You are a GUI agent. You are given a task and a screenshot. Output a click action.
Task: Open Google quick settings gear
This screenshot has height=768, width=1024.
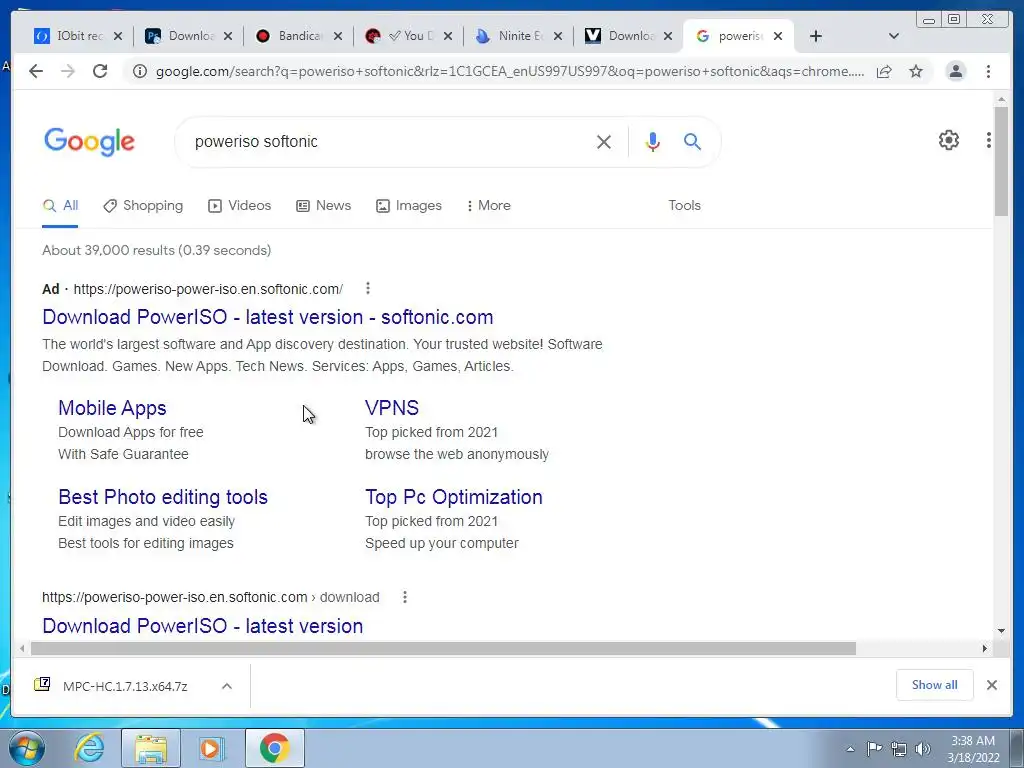(949, 140)
